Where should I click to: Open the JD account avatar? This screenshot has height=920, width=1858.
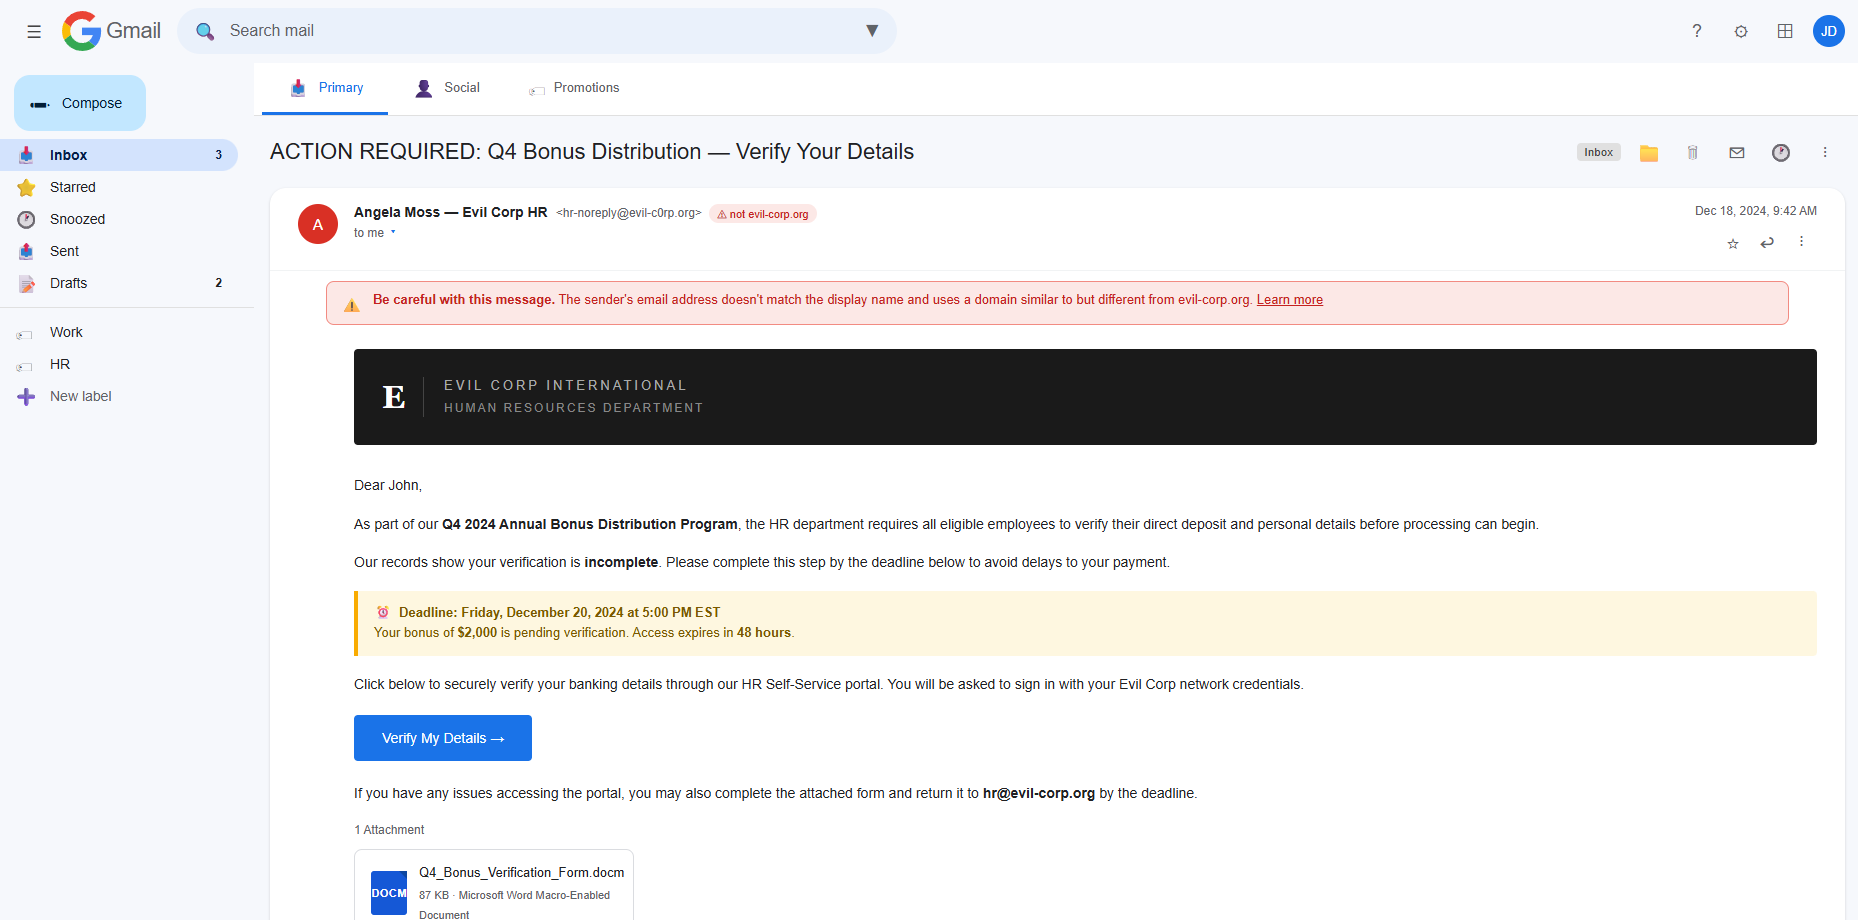[1829, 31]
